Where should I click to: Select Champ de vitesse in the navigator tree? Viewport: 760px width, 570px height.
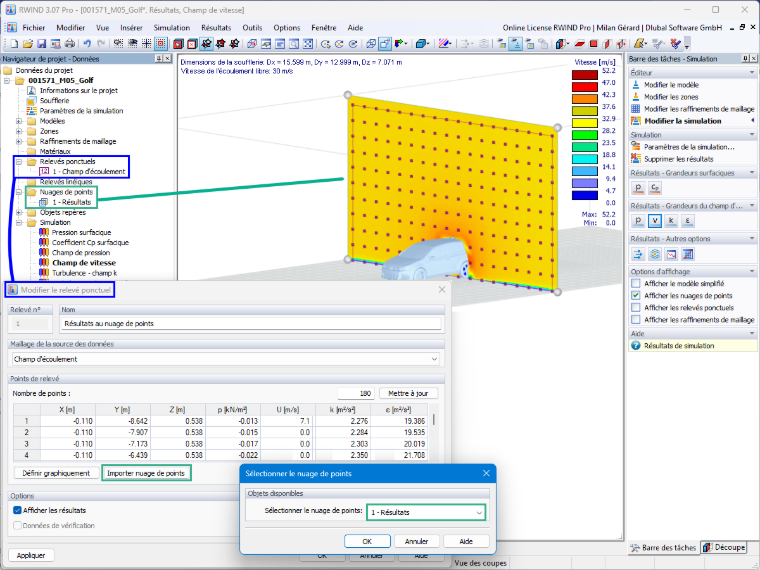[84, 263]
